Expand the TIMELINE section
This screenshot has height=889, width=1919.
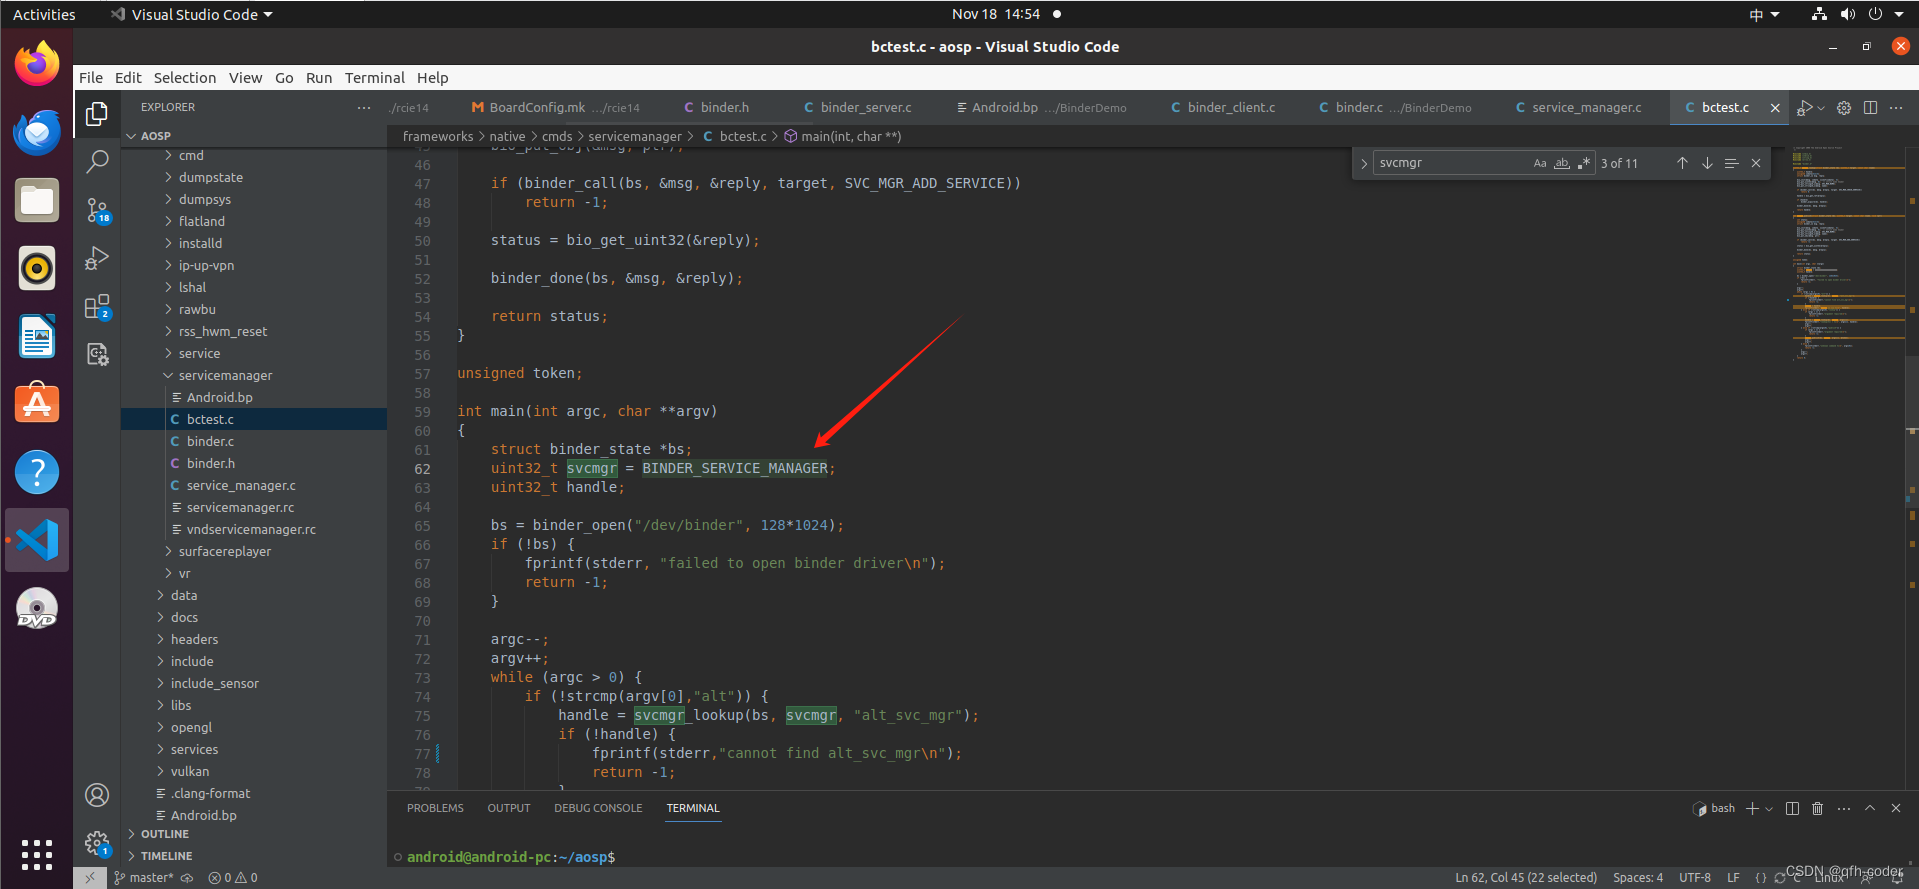click(x=254, y=856)
